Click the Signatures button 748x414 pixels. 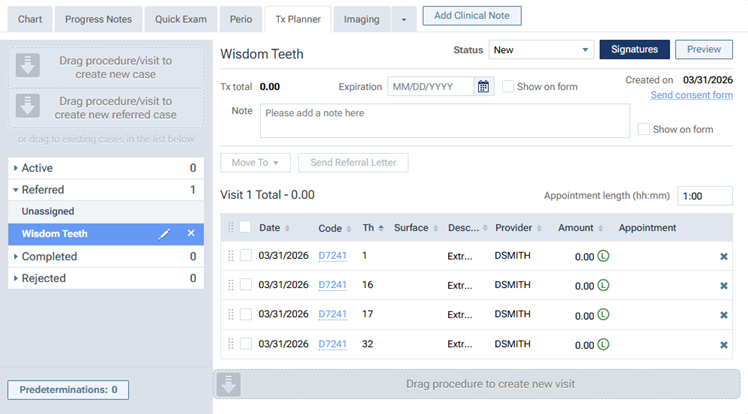[x=633, y=49]
